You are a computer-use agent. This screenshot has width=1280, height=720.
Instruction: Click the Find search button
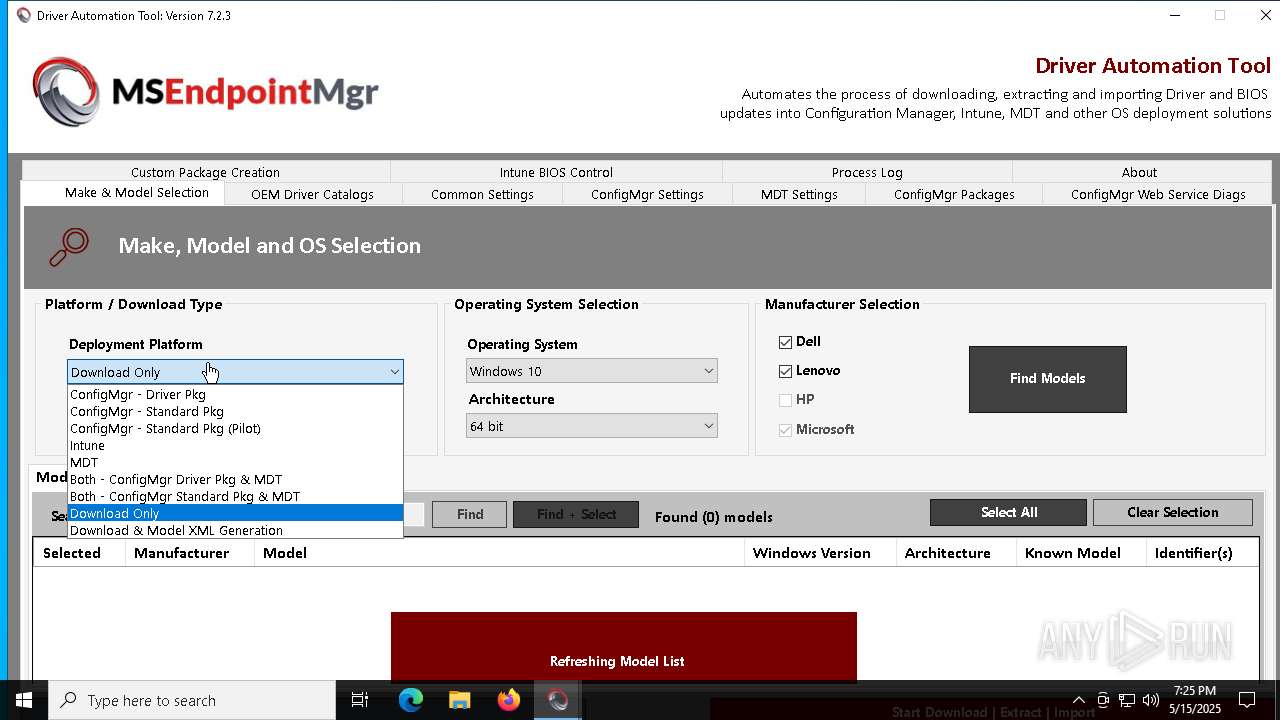click(469, 514)
